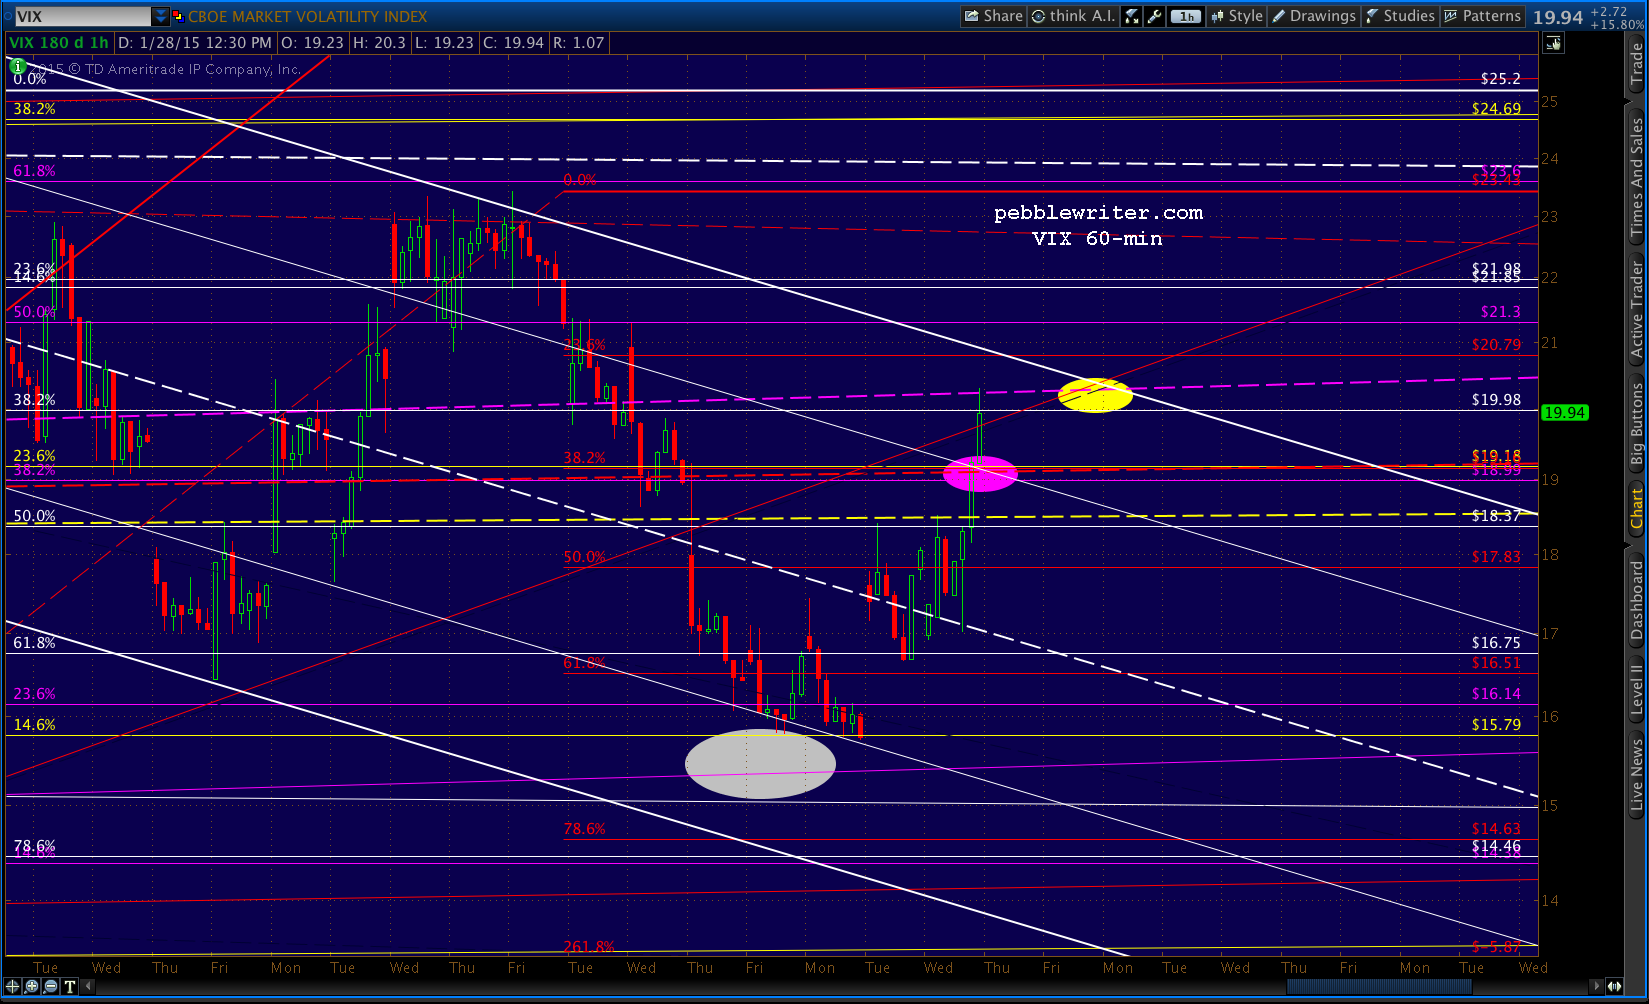Screen dimensions: 1649x1004
Task: Click the drawing cursor icon at top right of chart
Action: [1553, 43]
